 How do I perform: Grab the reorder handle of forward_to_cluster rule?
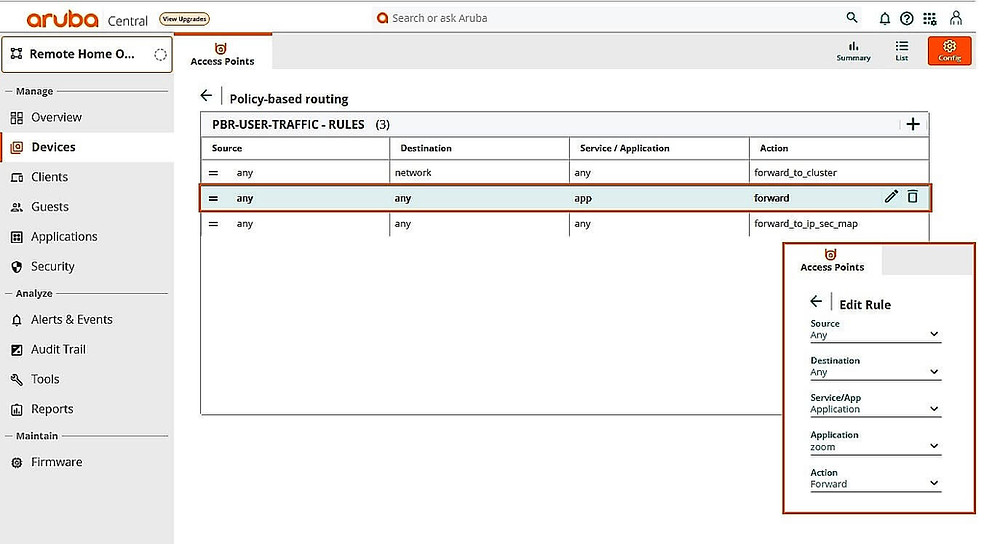click(214, 173)
